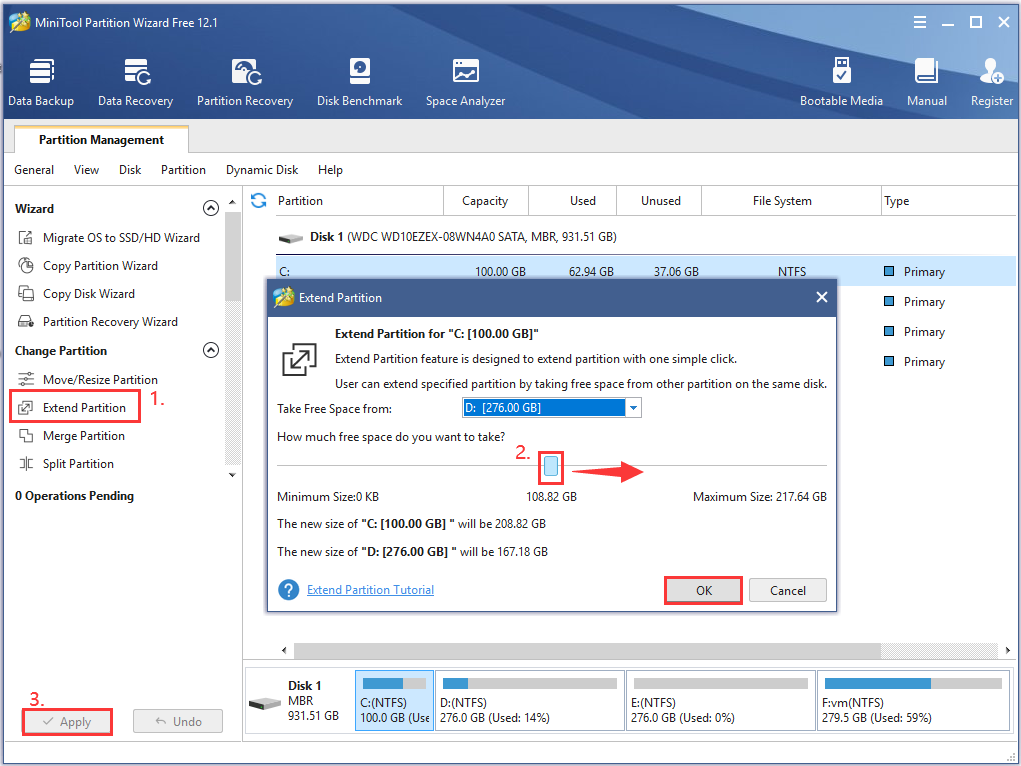This screenshot has height=766, width=1021.
Task: Open the Help menu
Action: pyautogui.click(x=330, y=170)
